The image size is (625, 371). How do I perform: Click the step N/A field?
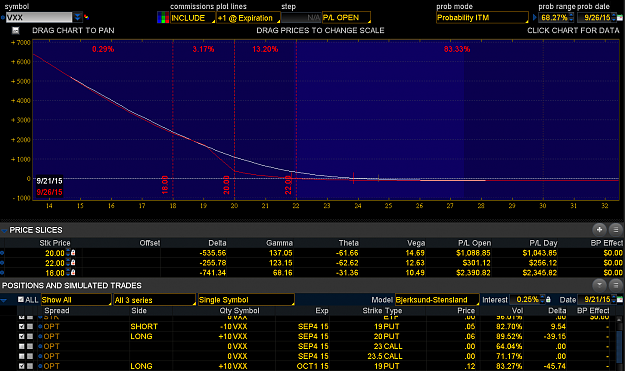(x=301, y=18)
